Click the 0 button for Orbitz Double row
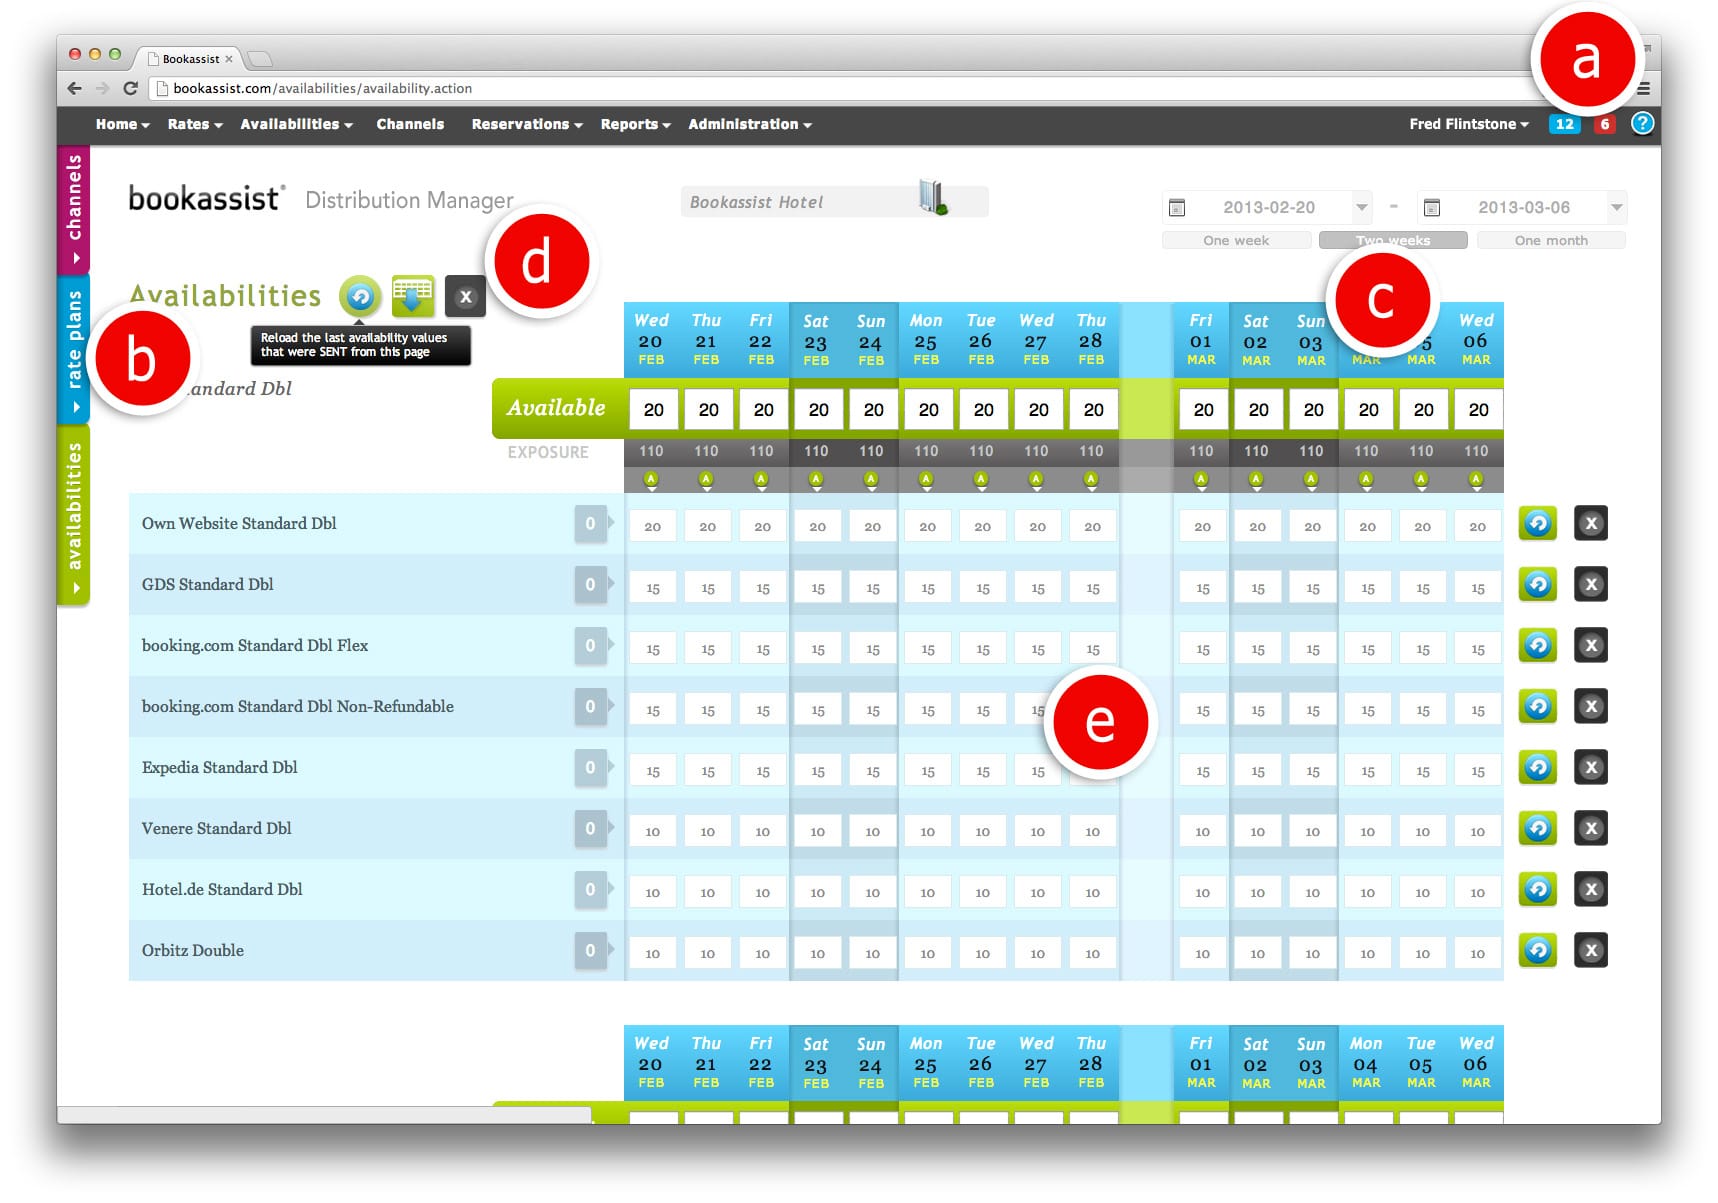1718x1203 pixels. coord(590,950)
